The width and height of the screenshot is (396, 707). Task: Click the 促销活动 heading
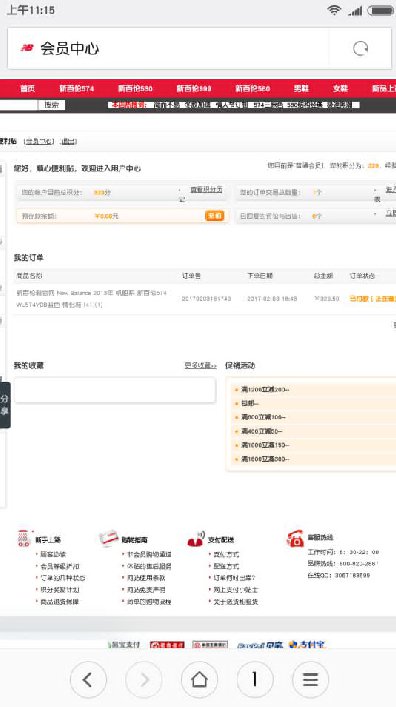[240, 365]
